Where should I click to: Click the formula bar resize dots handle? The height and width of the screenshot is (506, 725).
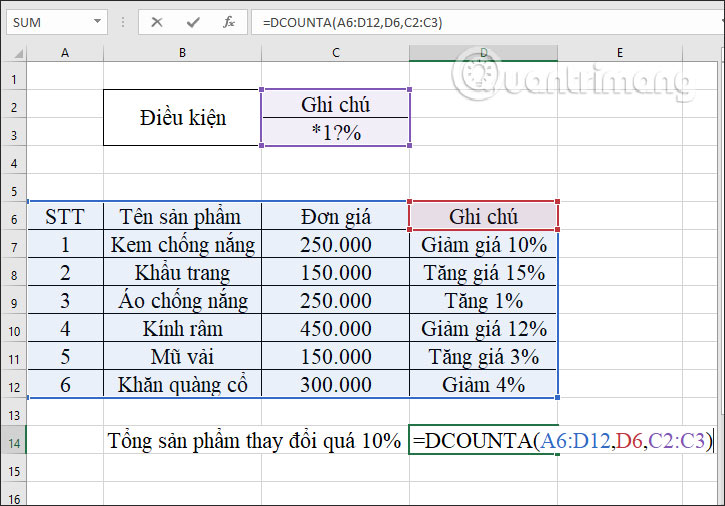(x=123, y=22)
